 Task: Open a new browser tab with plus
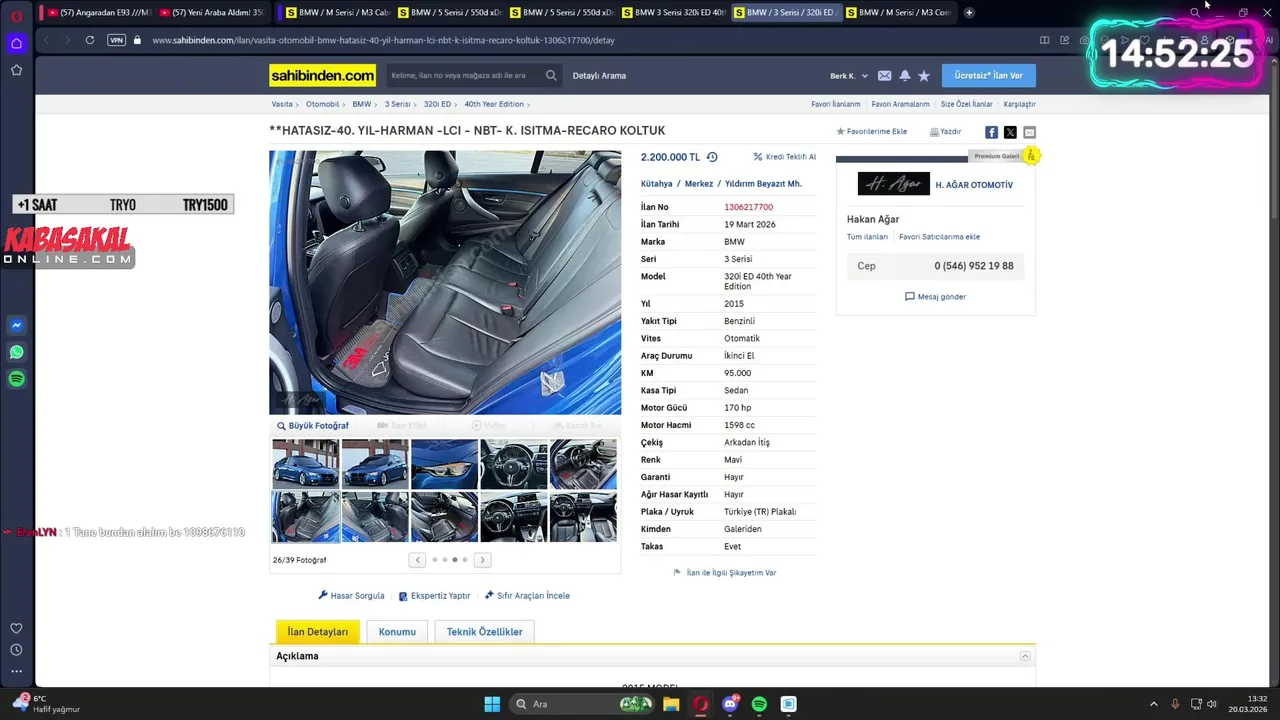[969, 13]
